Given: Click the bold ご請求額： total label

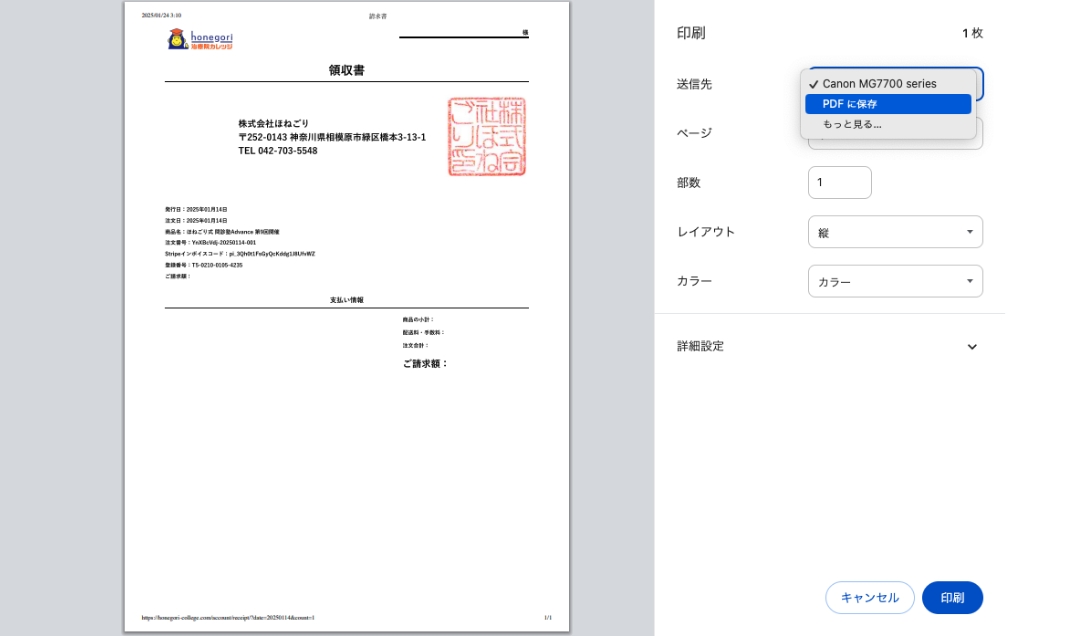Looking at the screenshot, I should point(426,364).
